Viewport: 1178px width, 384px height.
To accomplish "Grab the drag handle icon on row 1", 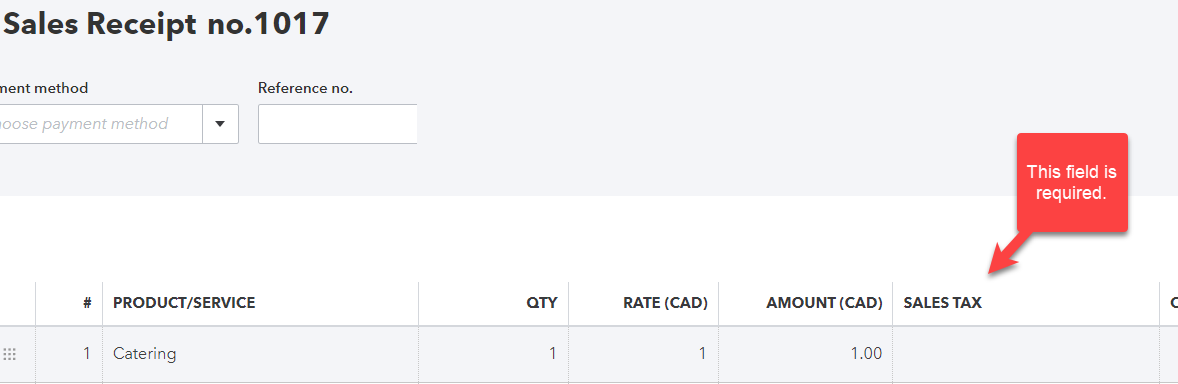I will click(x=10, y=354).
